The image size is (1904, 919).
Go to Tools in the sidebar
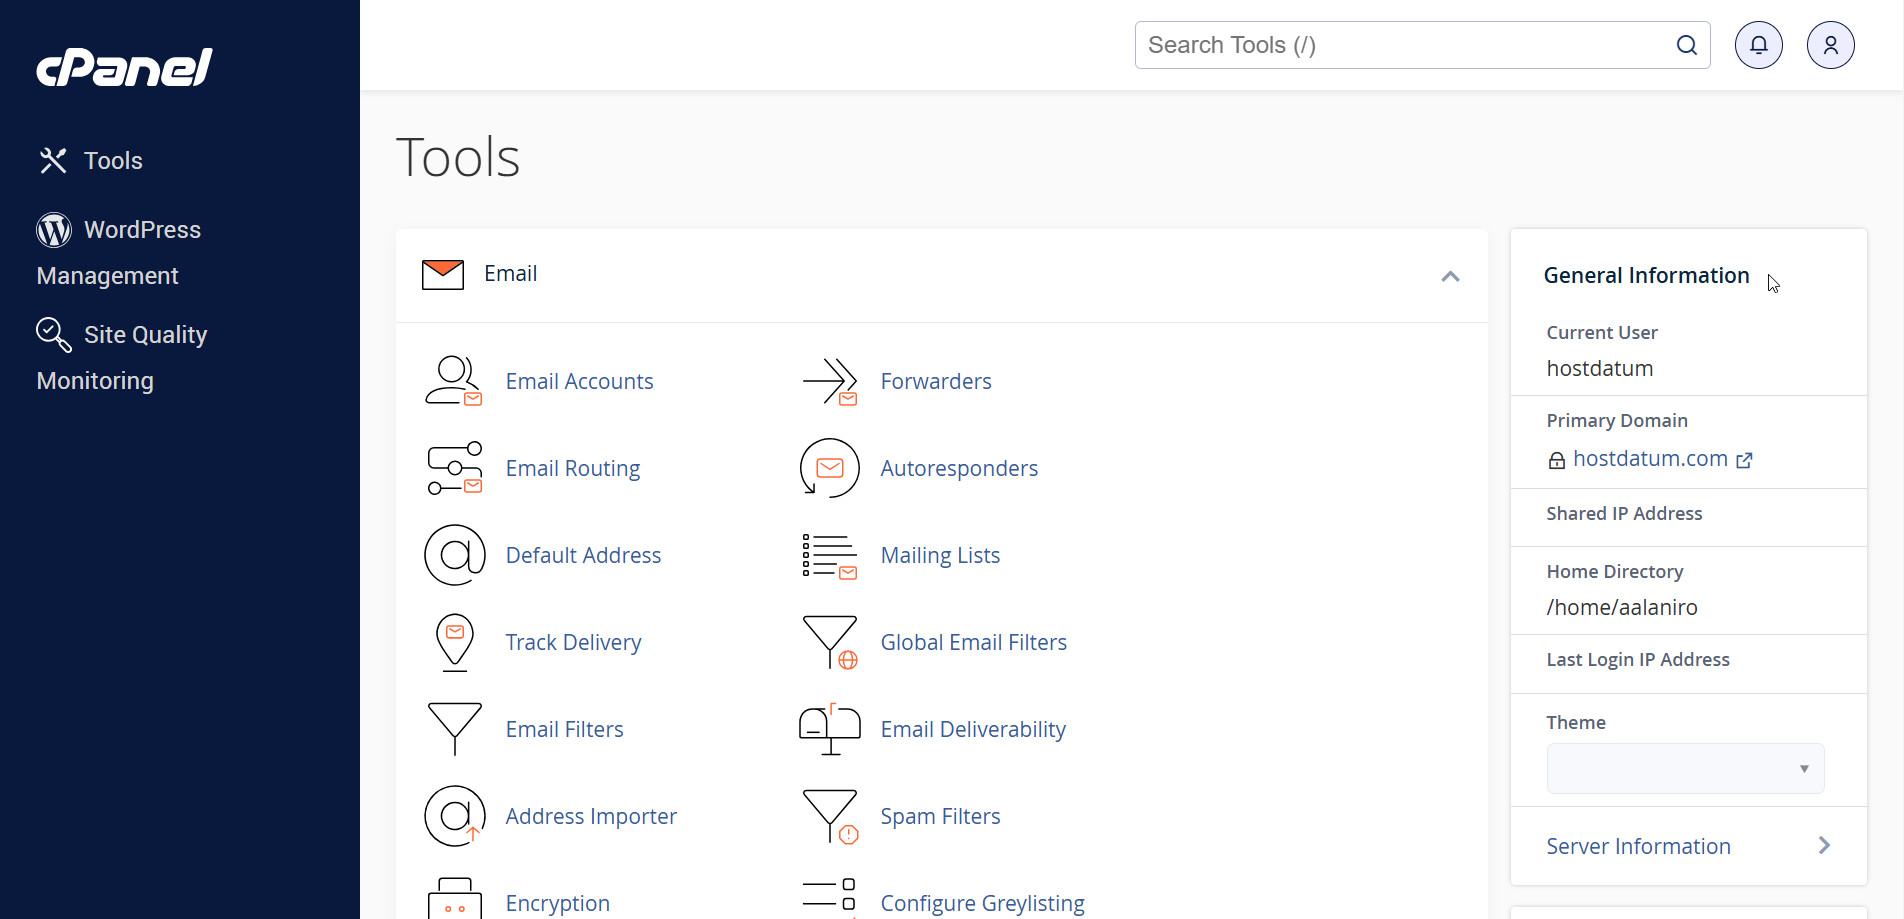pos(112,161)
